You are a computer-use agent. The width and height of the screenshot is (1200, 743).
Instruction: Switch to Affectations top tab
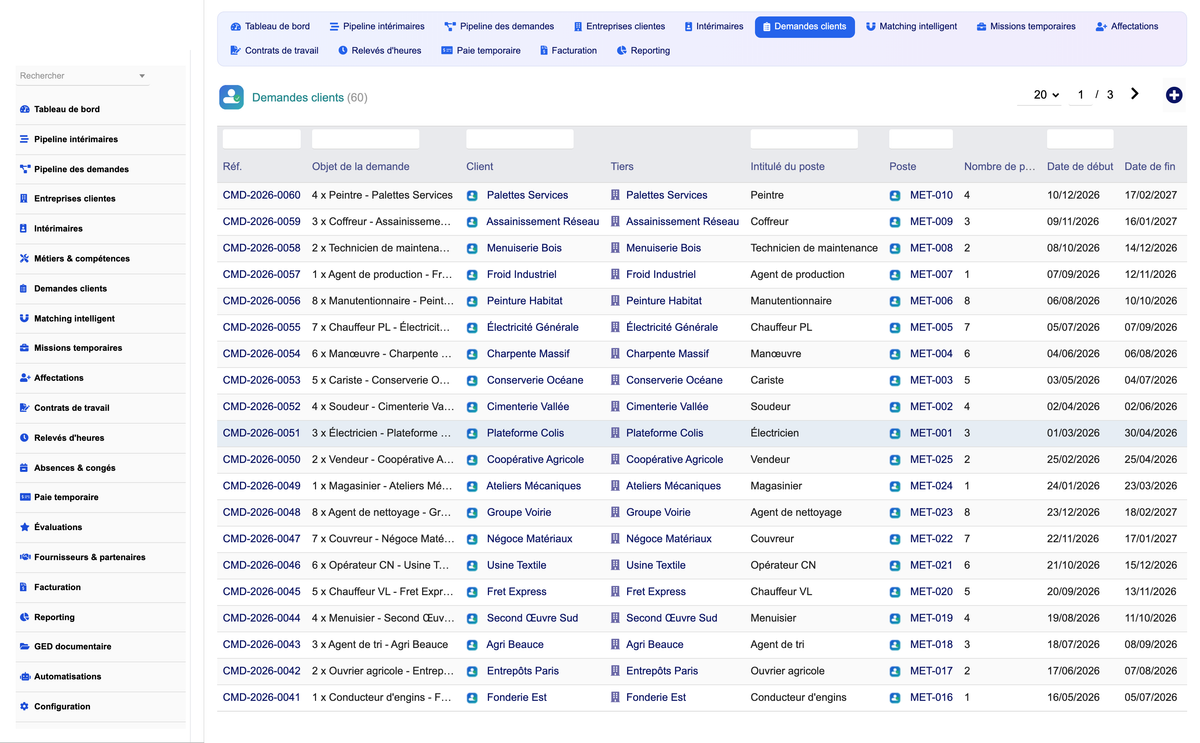[x=1126, y=26]
